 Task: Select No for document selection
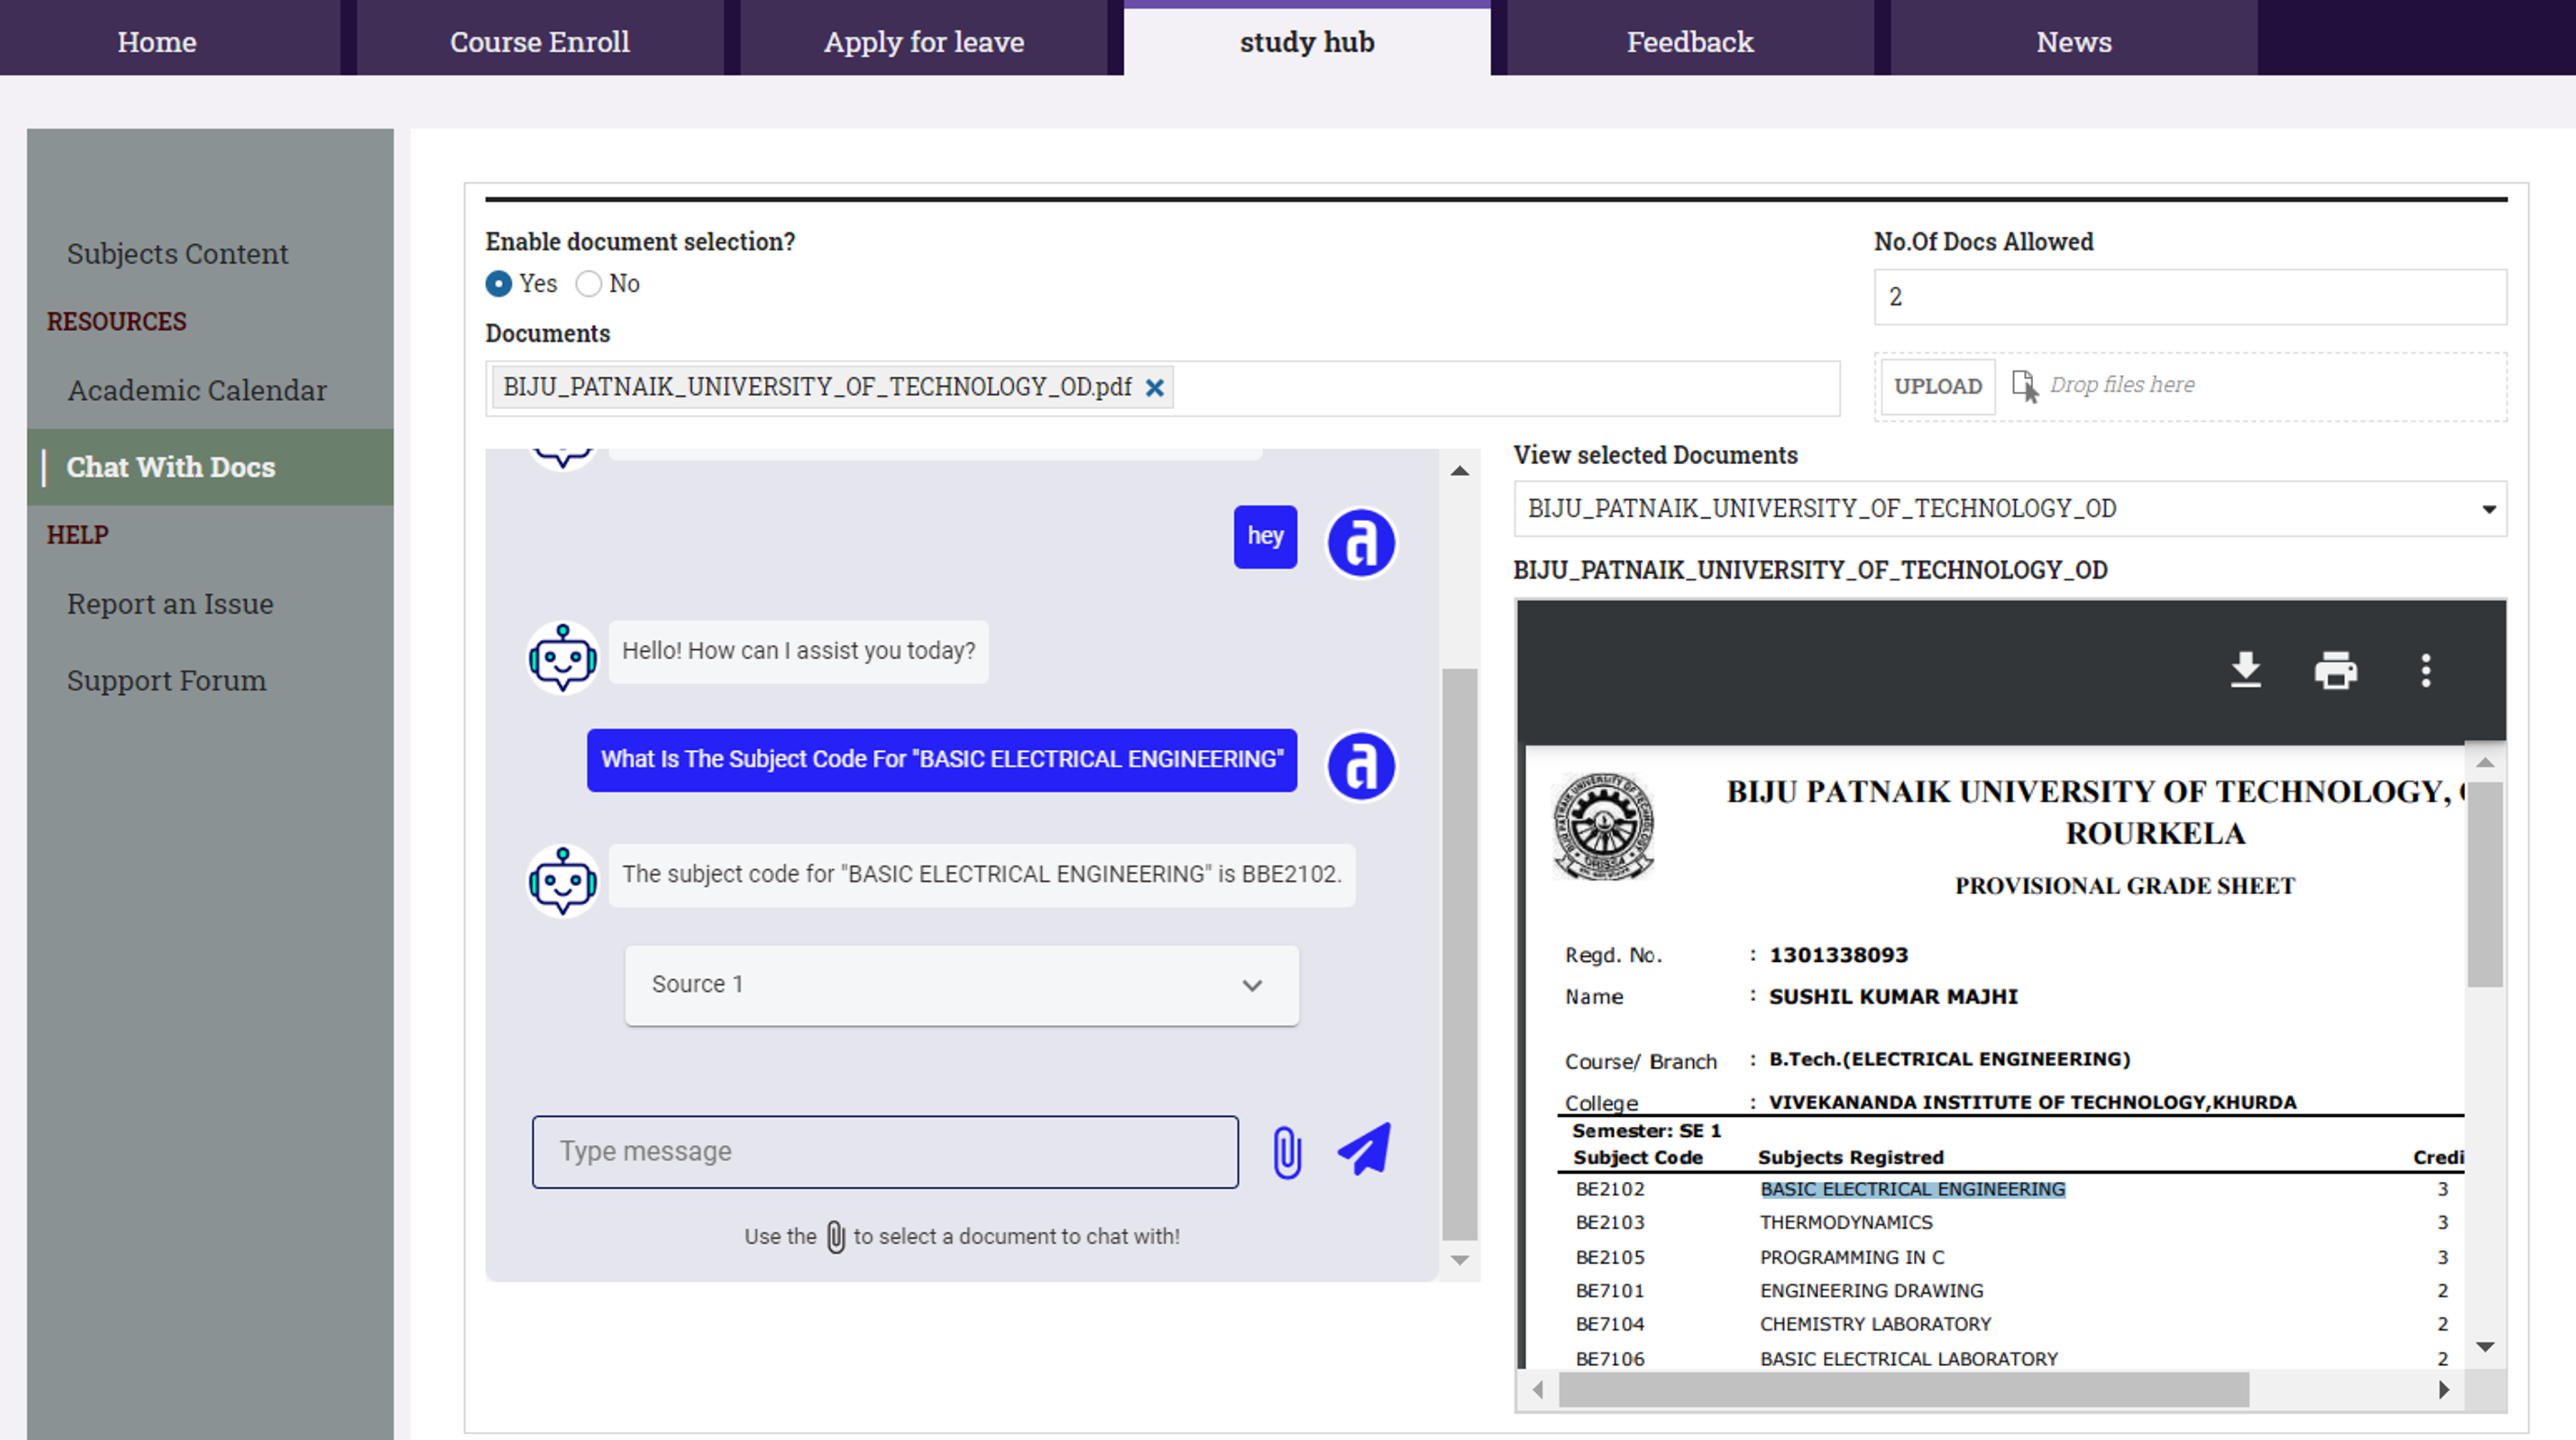pos(589,284)
